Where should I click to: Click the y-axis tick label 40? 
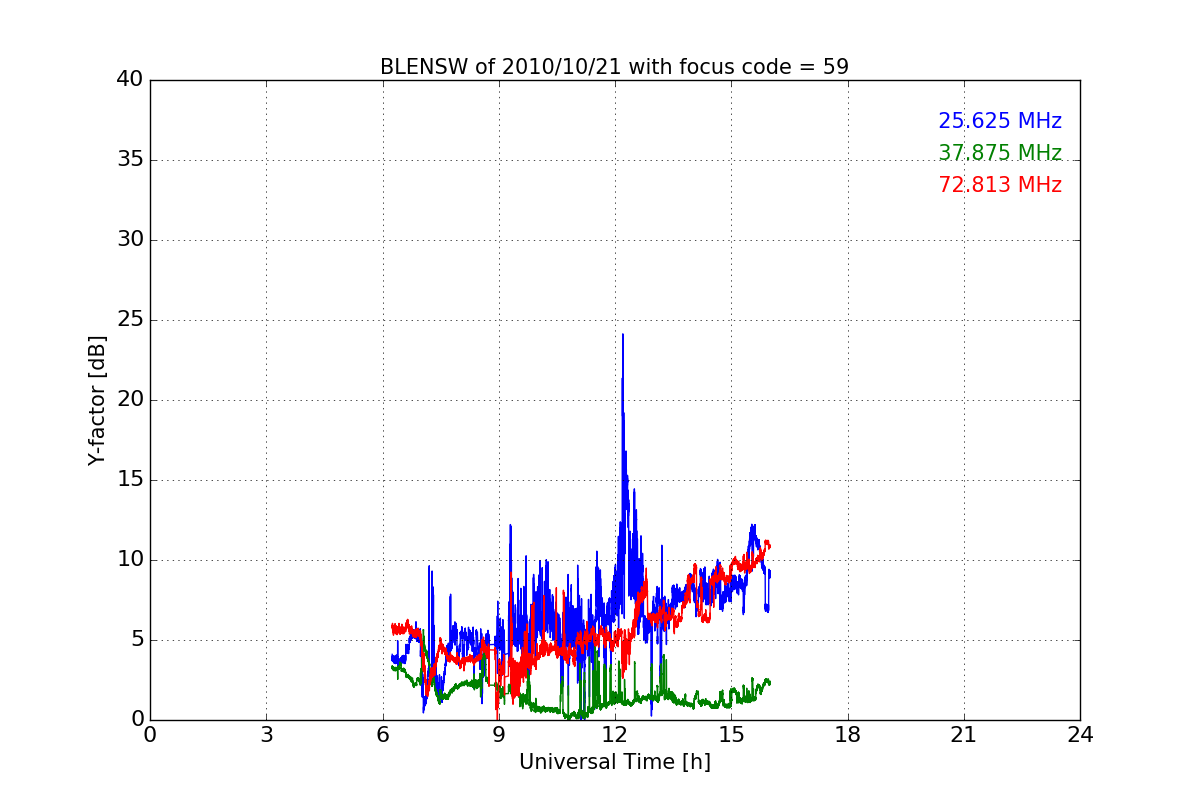[130, 80]
